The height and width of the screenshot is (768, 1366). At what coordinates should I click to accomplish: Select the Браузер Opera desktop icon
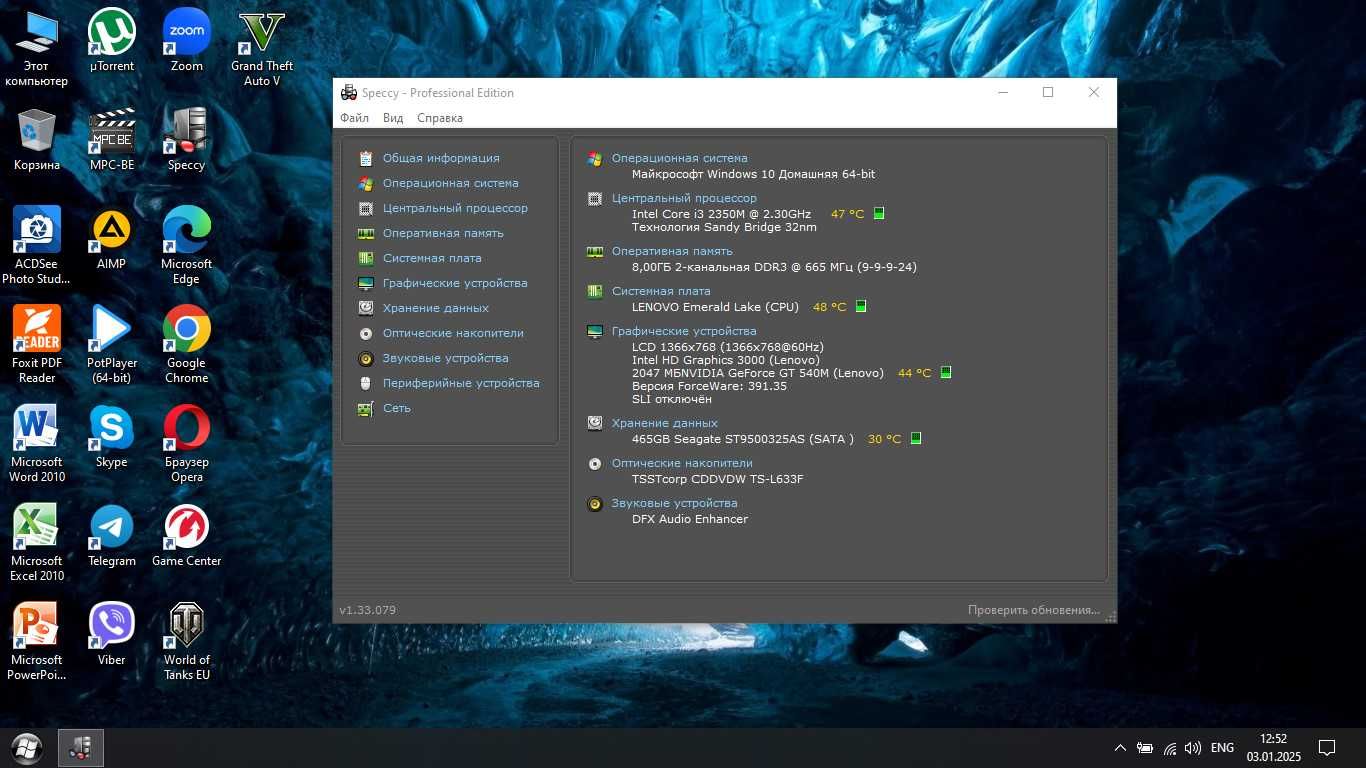(187, 444)
